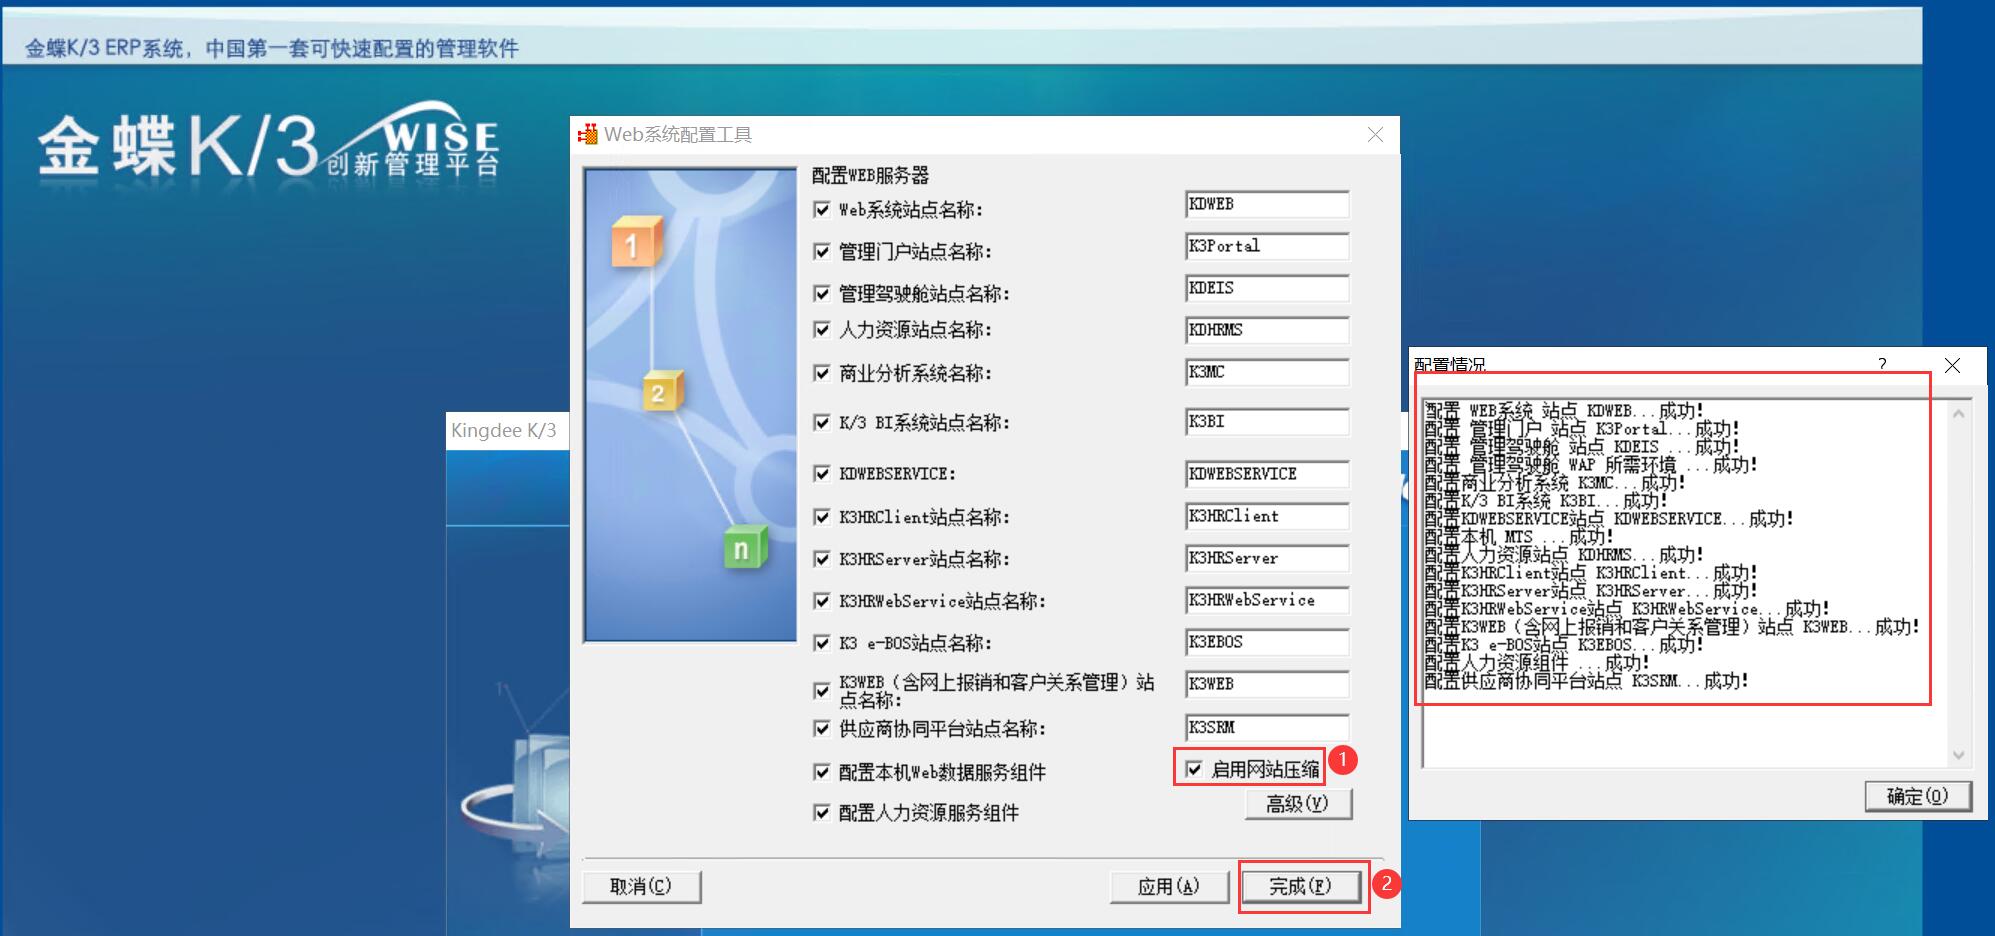The height and width of the screenshot is (936, 1995).
Task: Click the K3HRWebService name field
Action: (x=1267, y=600)
